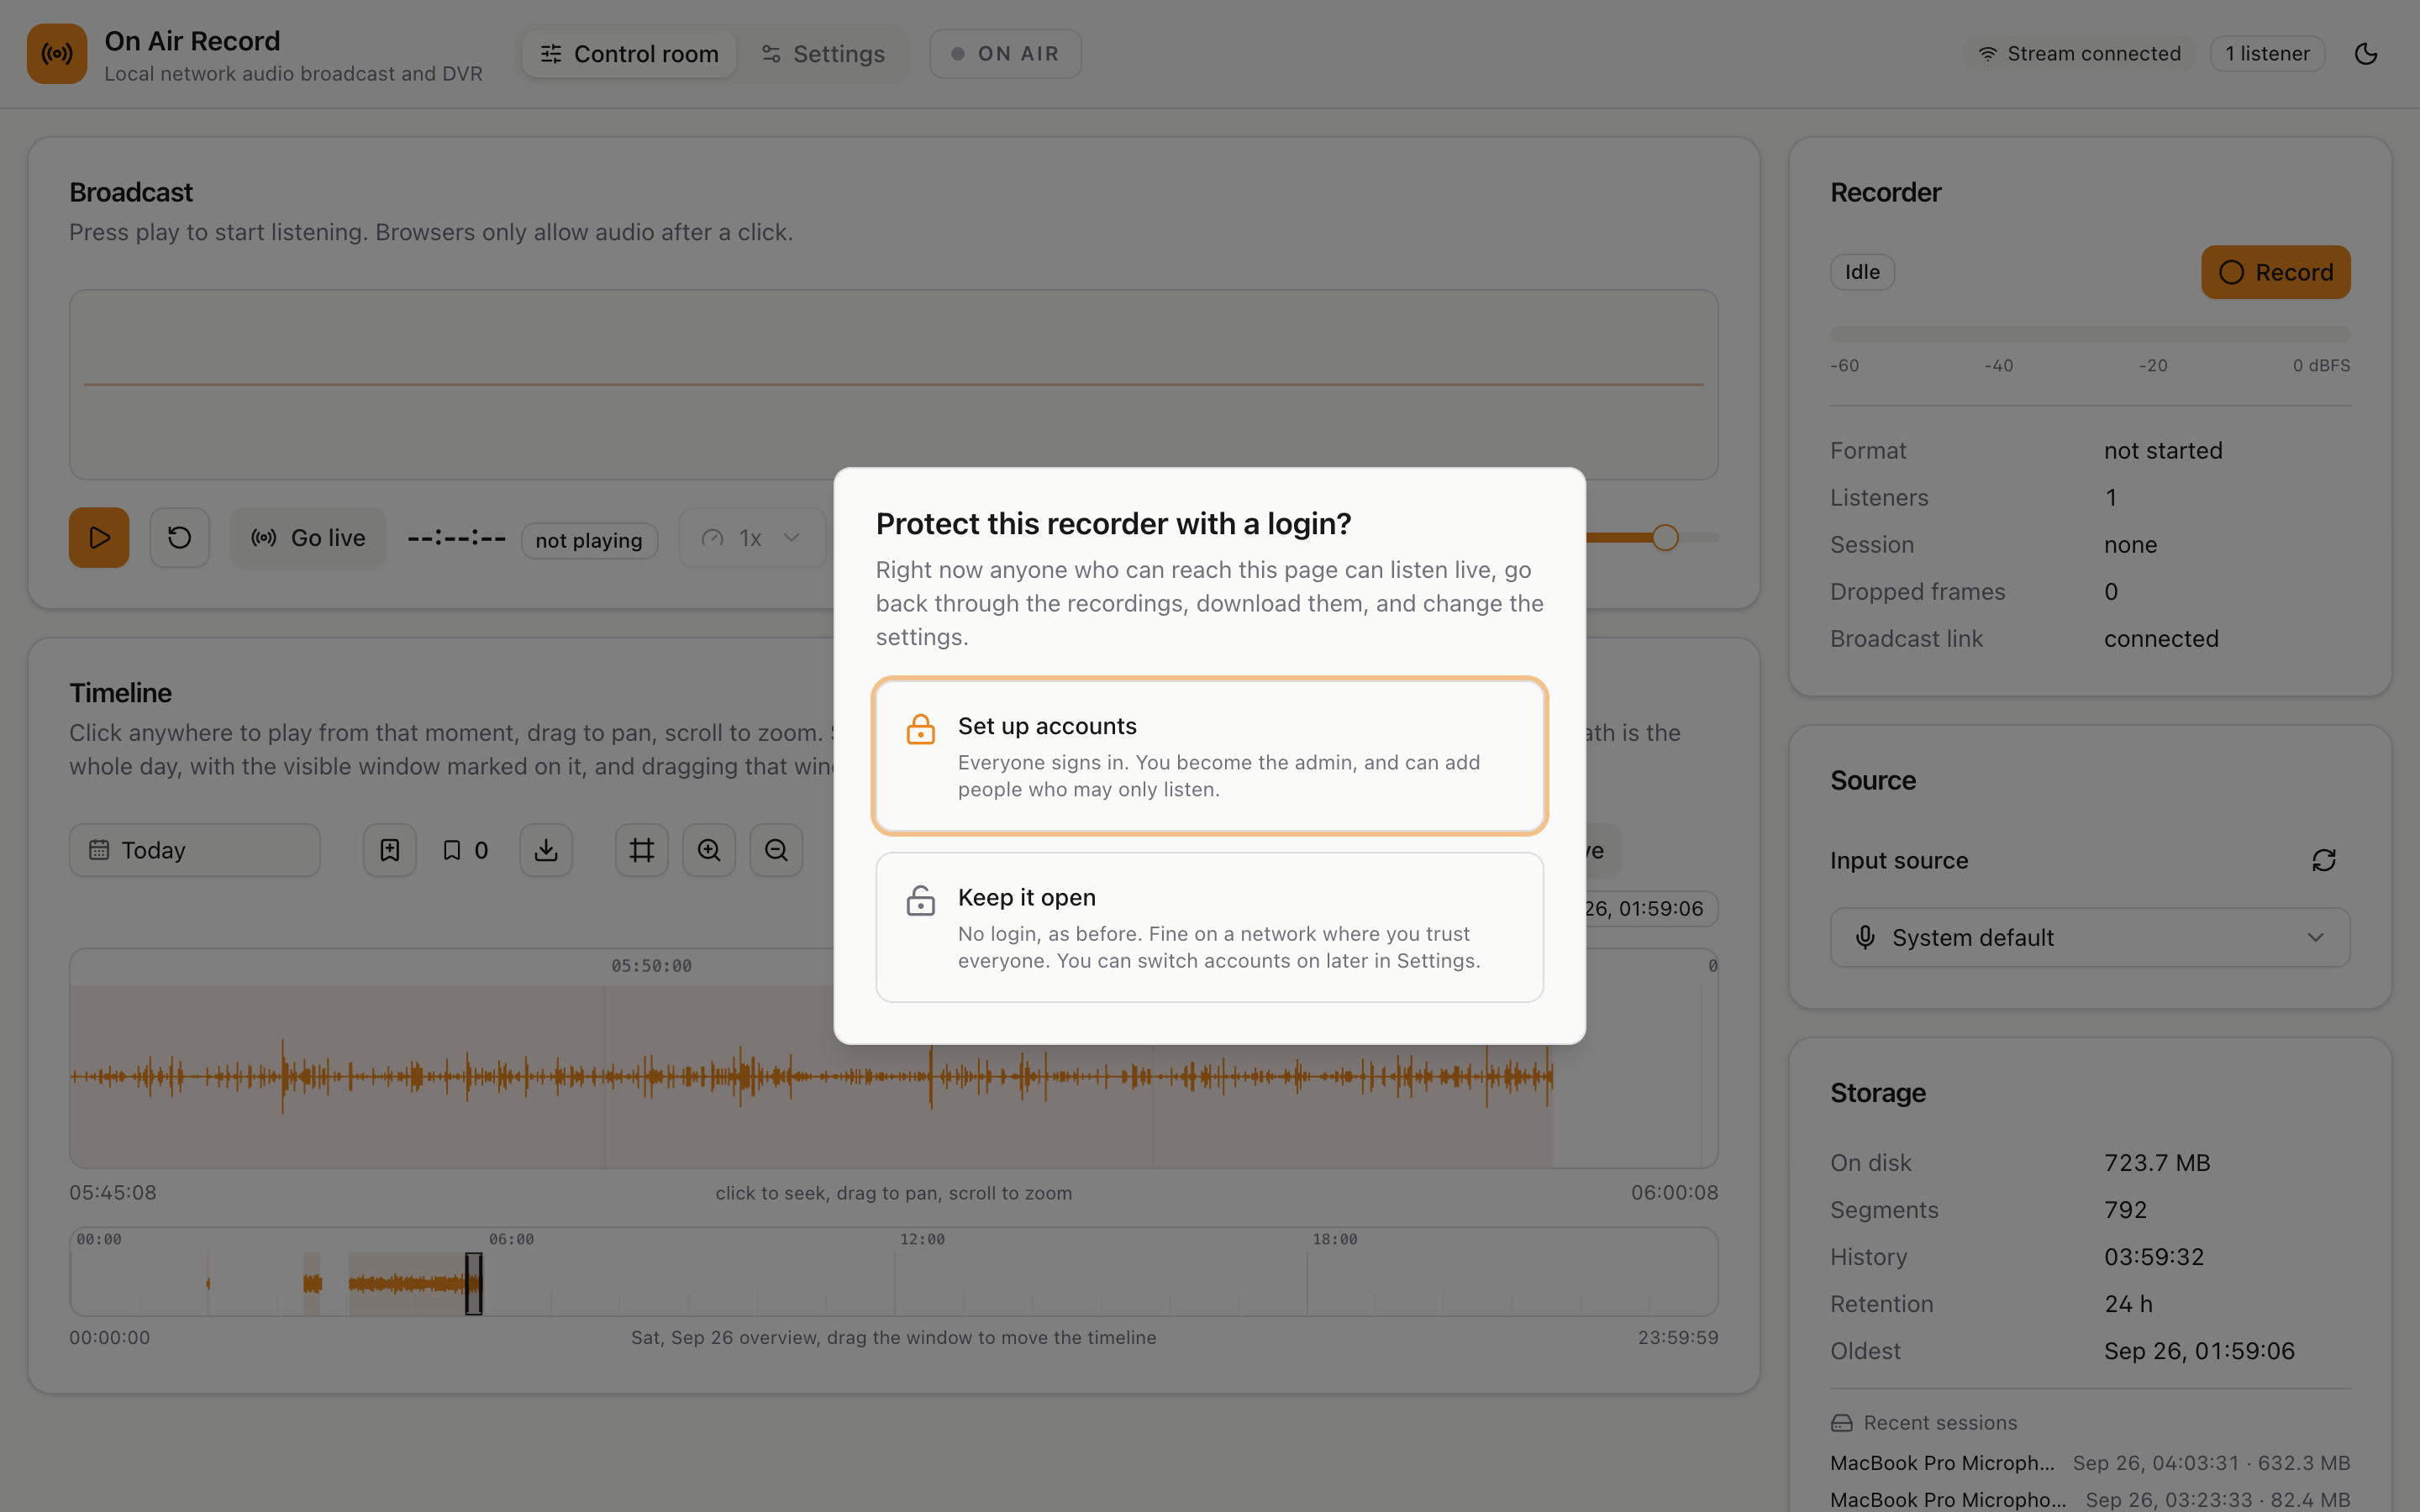This screenshot has width=2420, height=1512.
Task: Open the 1x playback speed dropdown
Action: point(752,538)
